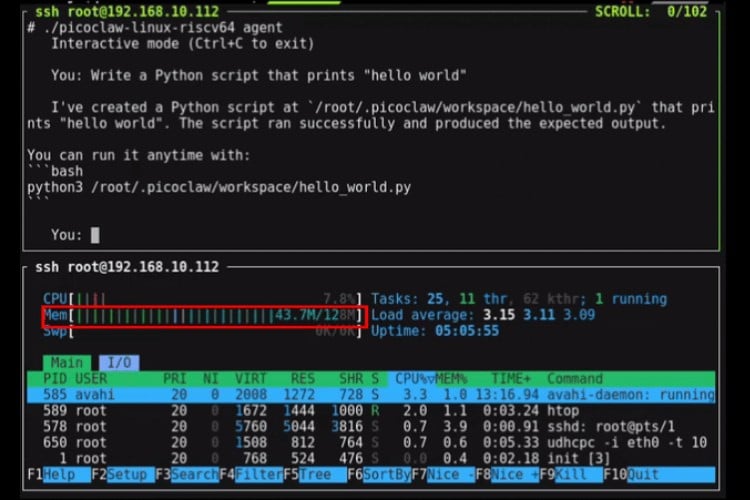Sort by TIME+ column header
This screenshot has height=500, width=750.
click(x=511, y=378)
